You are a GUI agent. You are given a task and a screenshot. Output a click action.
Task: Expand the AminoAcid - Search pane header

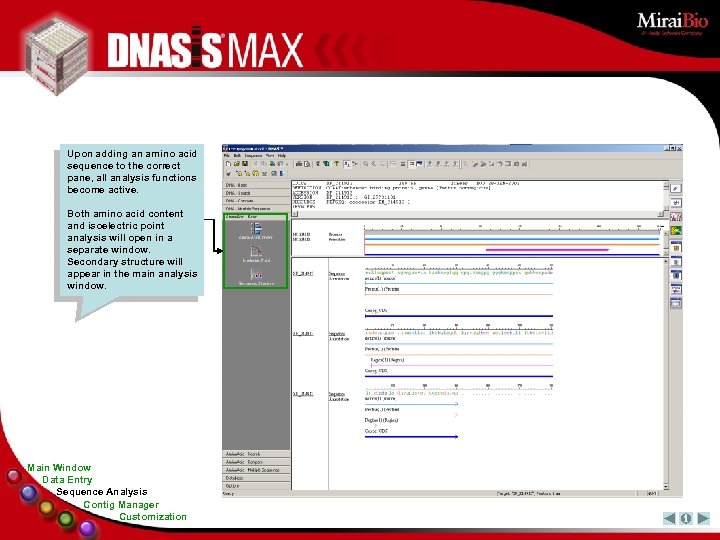[256, 454]
